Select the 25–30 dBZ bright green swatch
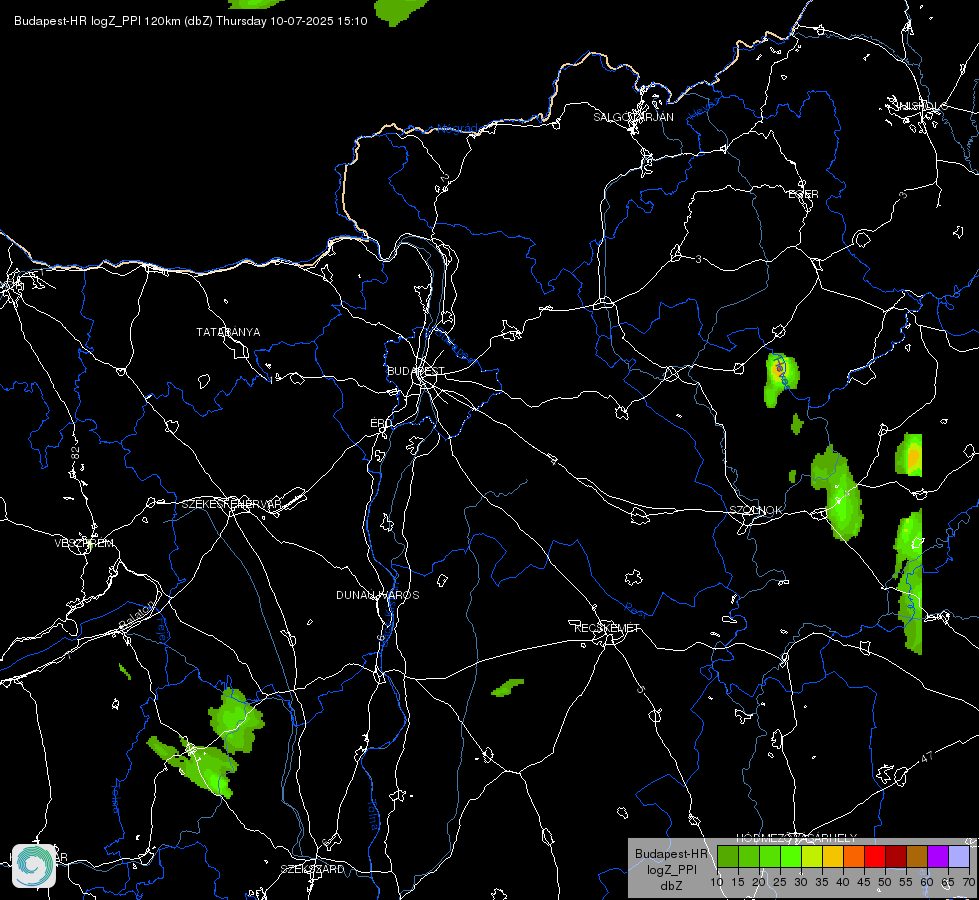The width and height of the screenshot is (979, 900). point(791,856)
